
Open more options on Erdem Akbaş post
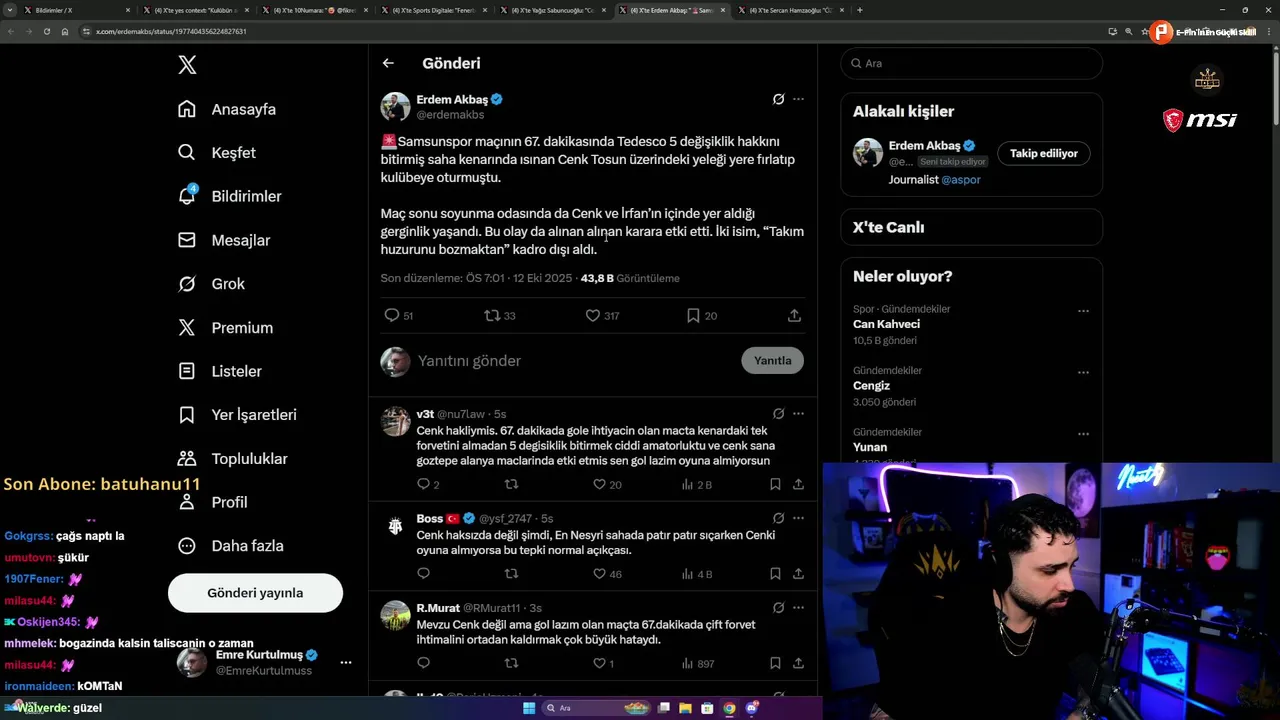pos(798,99)
